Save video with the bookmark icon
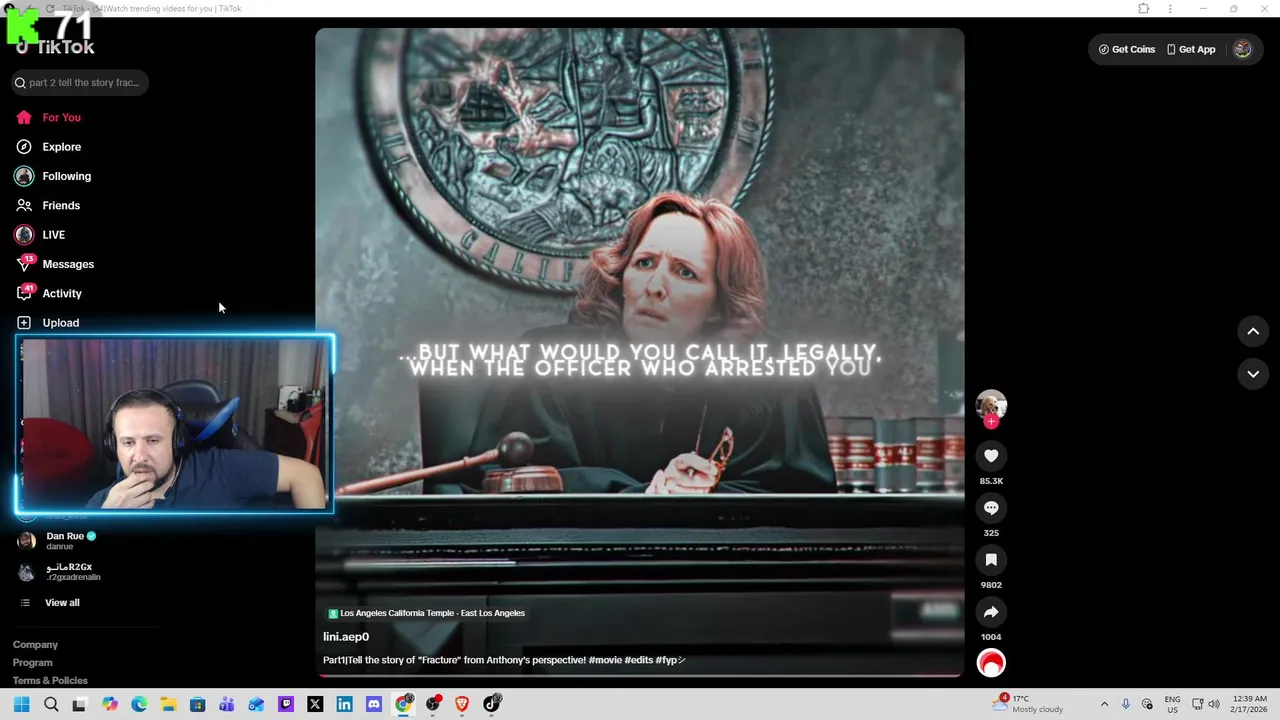Viewport: 1280px width, 720px height. pyautogui.click(x=991, y=560)
